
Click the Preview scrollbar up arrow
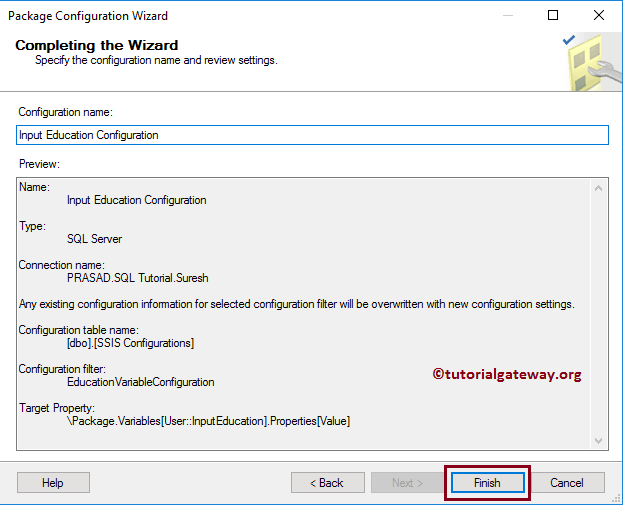coord(598,188)
